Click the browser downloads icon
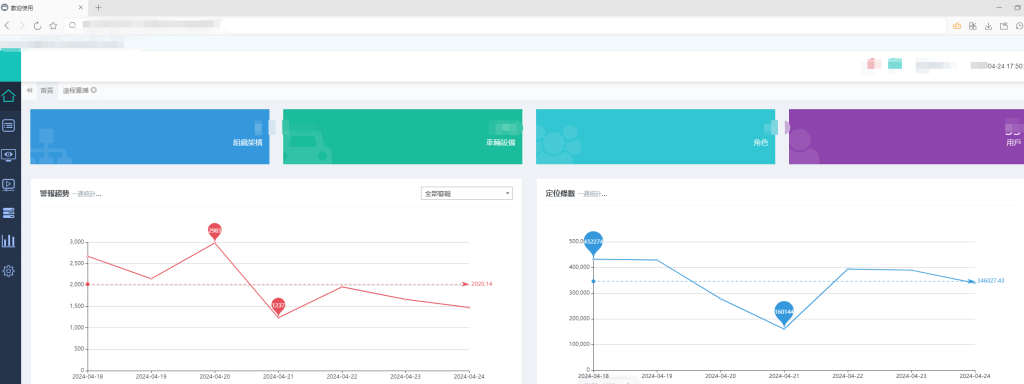Image resolution: width=1024 pixels, height=384 pixels. [988, 26]
